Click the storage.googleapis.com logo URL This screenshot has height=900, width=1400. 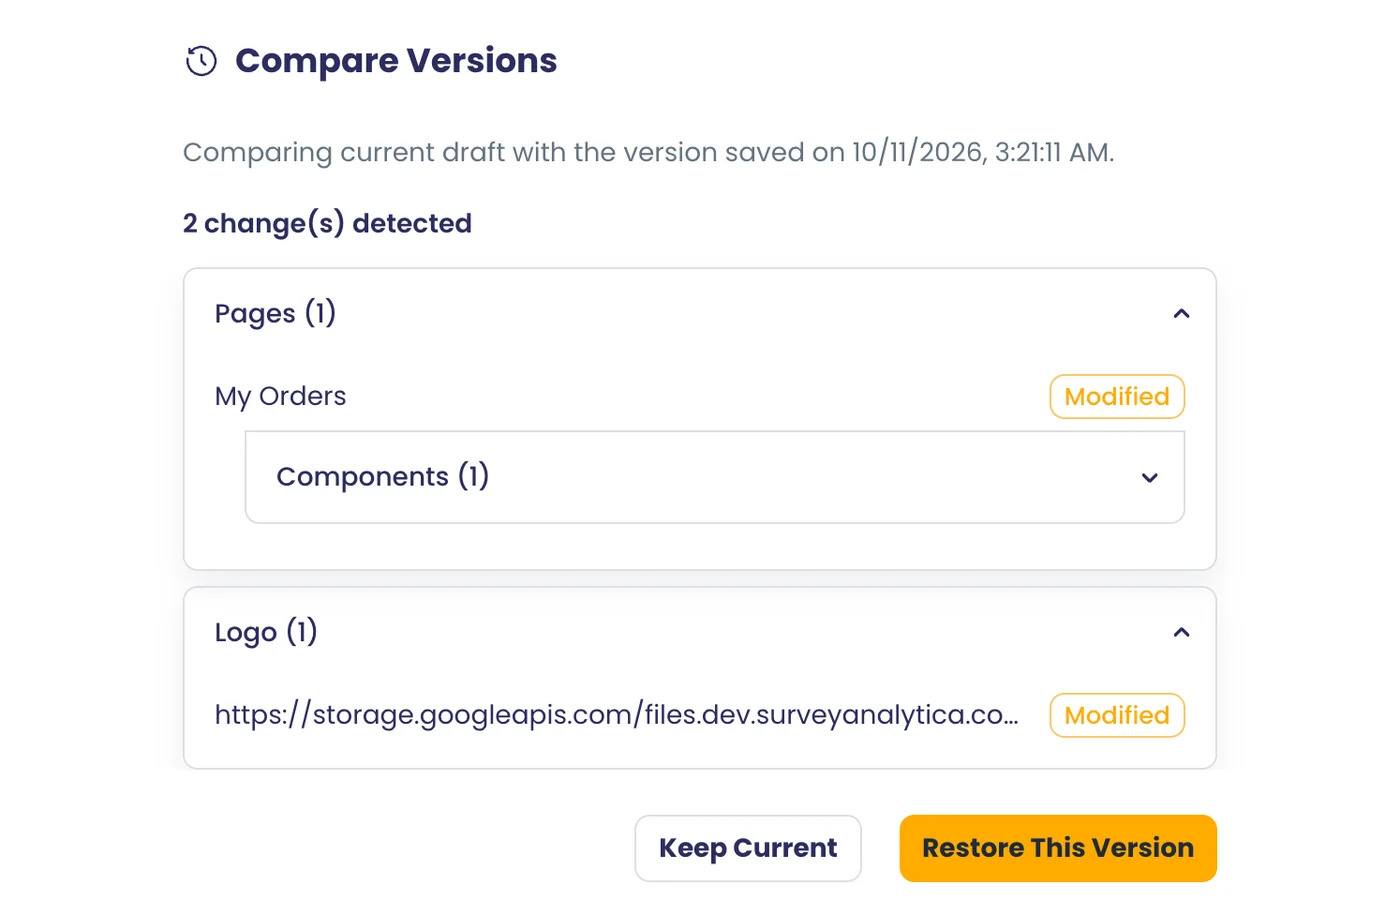tap(617, 715)
